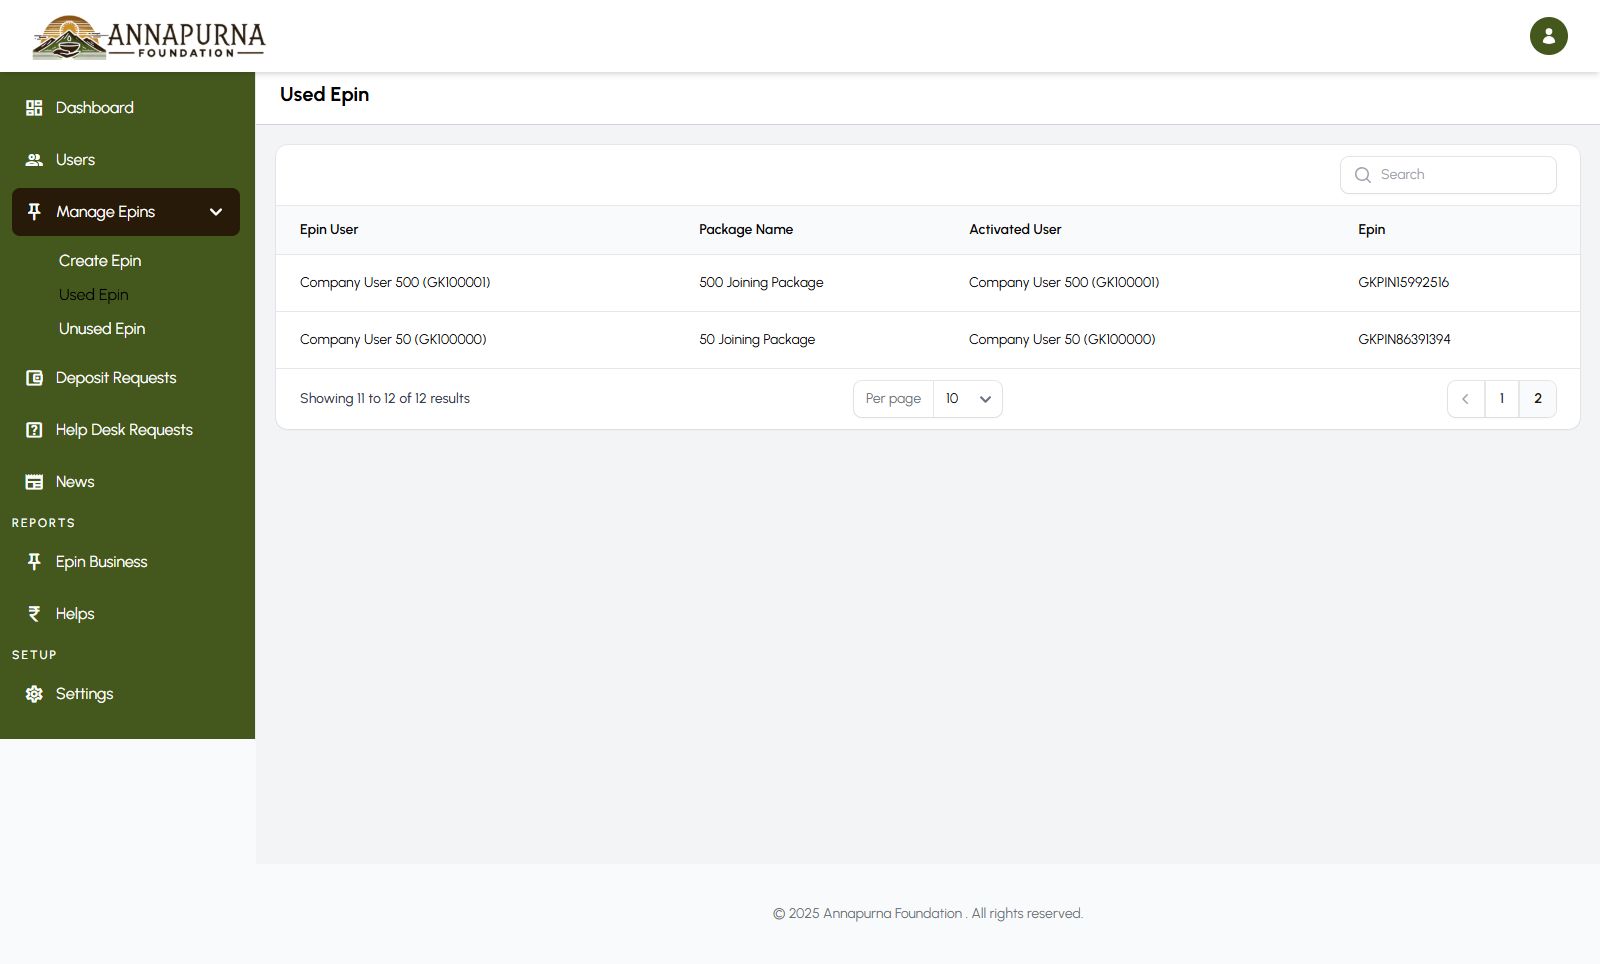Go to previous results page
The image size is (1600, 964).
[1466, 399]
